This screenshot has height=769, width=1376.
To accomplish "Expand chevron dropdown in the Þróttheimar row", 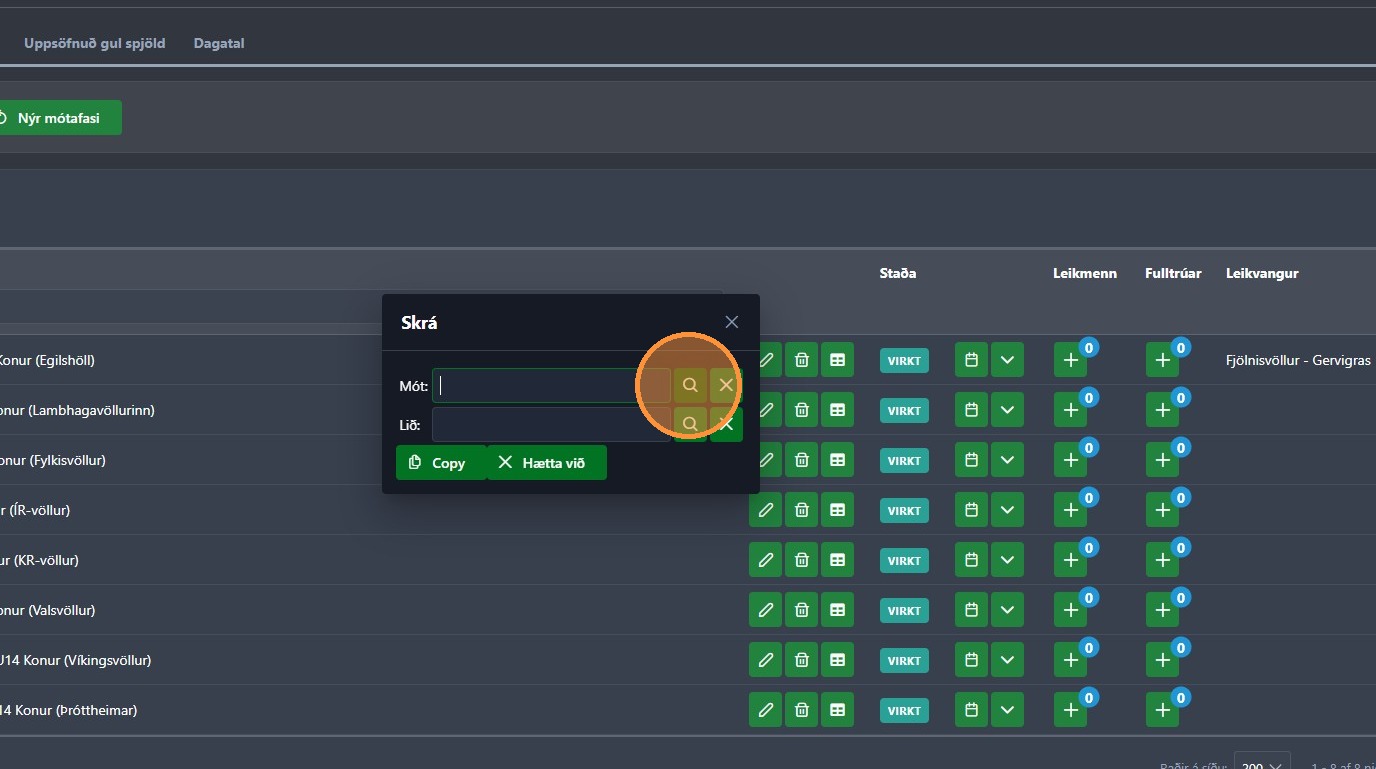I will [1007, 710].
